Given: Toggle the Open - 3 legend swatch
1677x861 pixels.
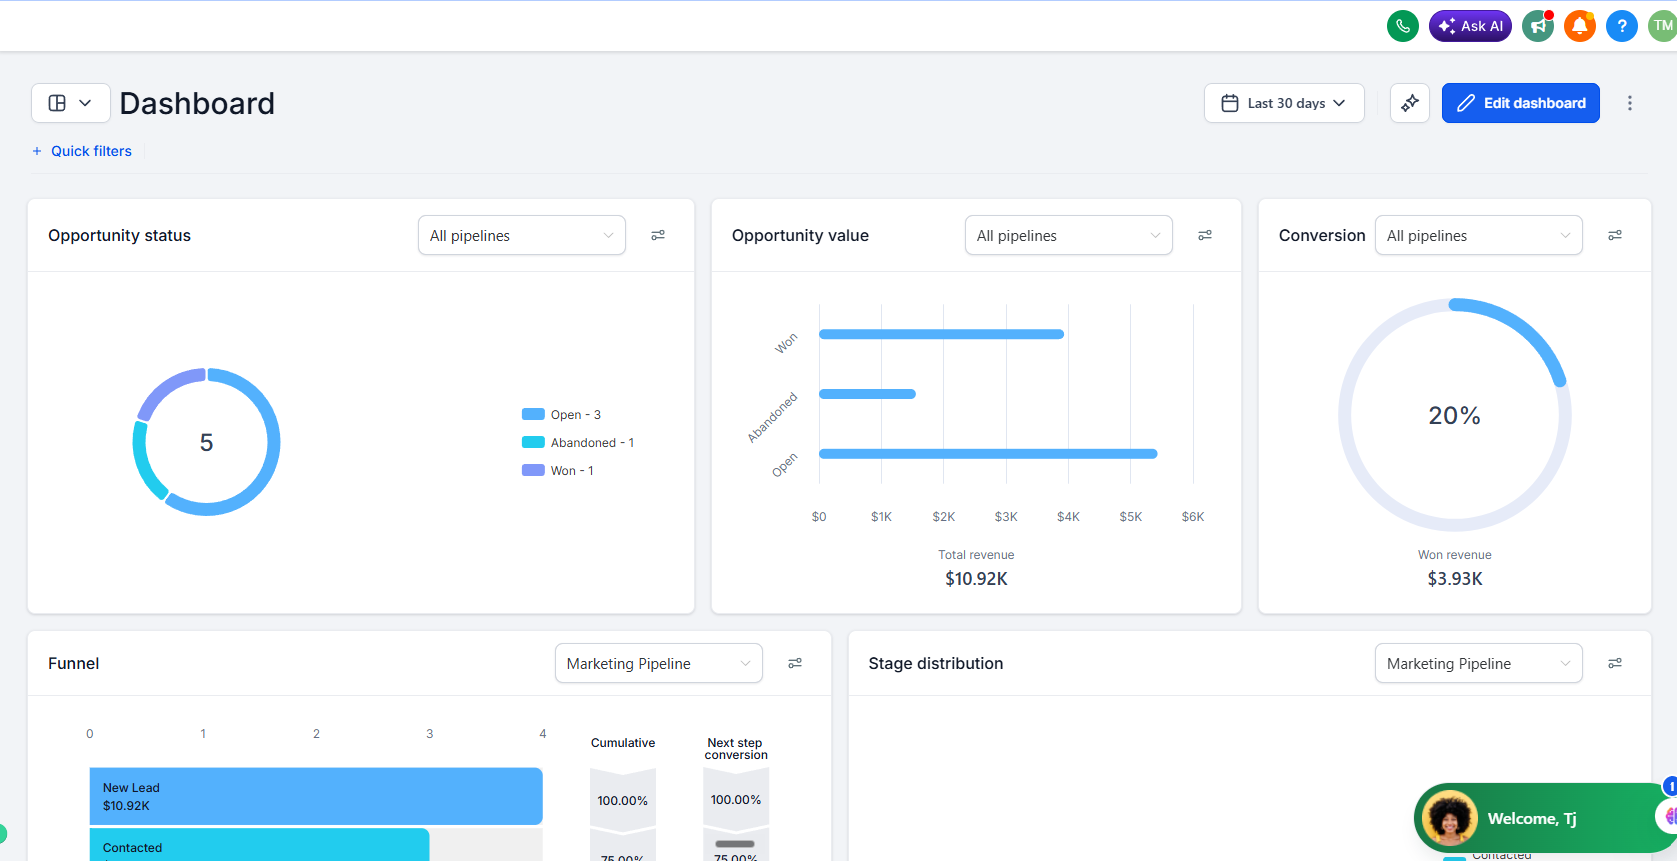Looking at the screenshot, I should (533, 414).
